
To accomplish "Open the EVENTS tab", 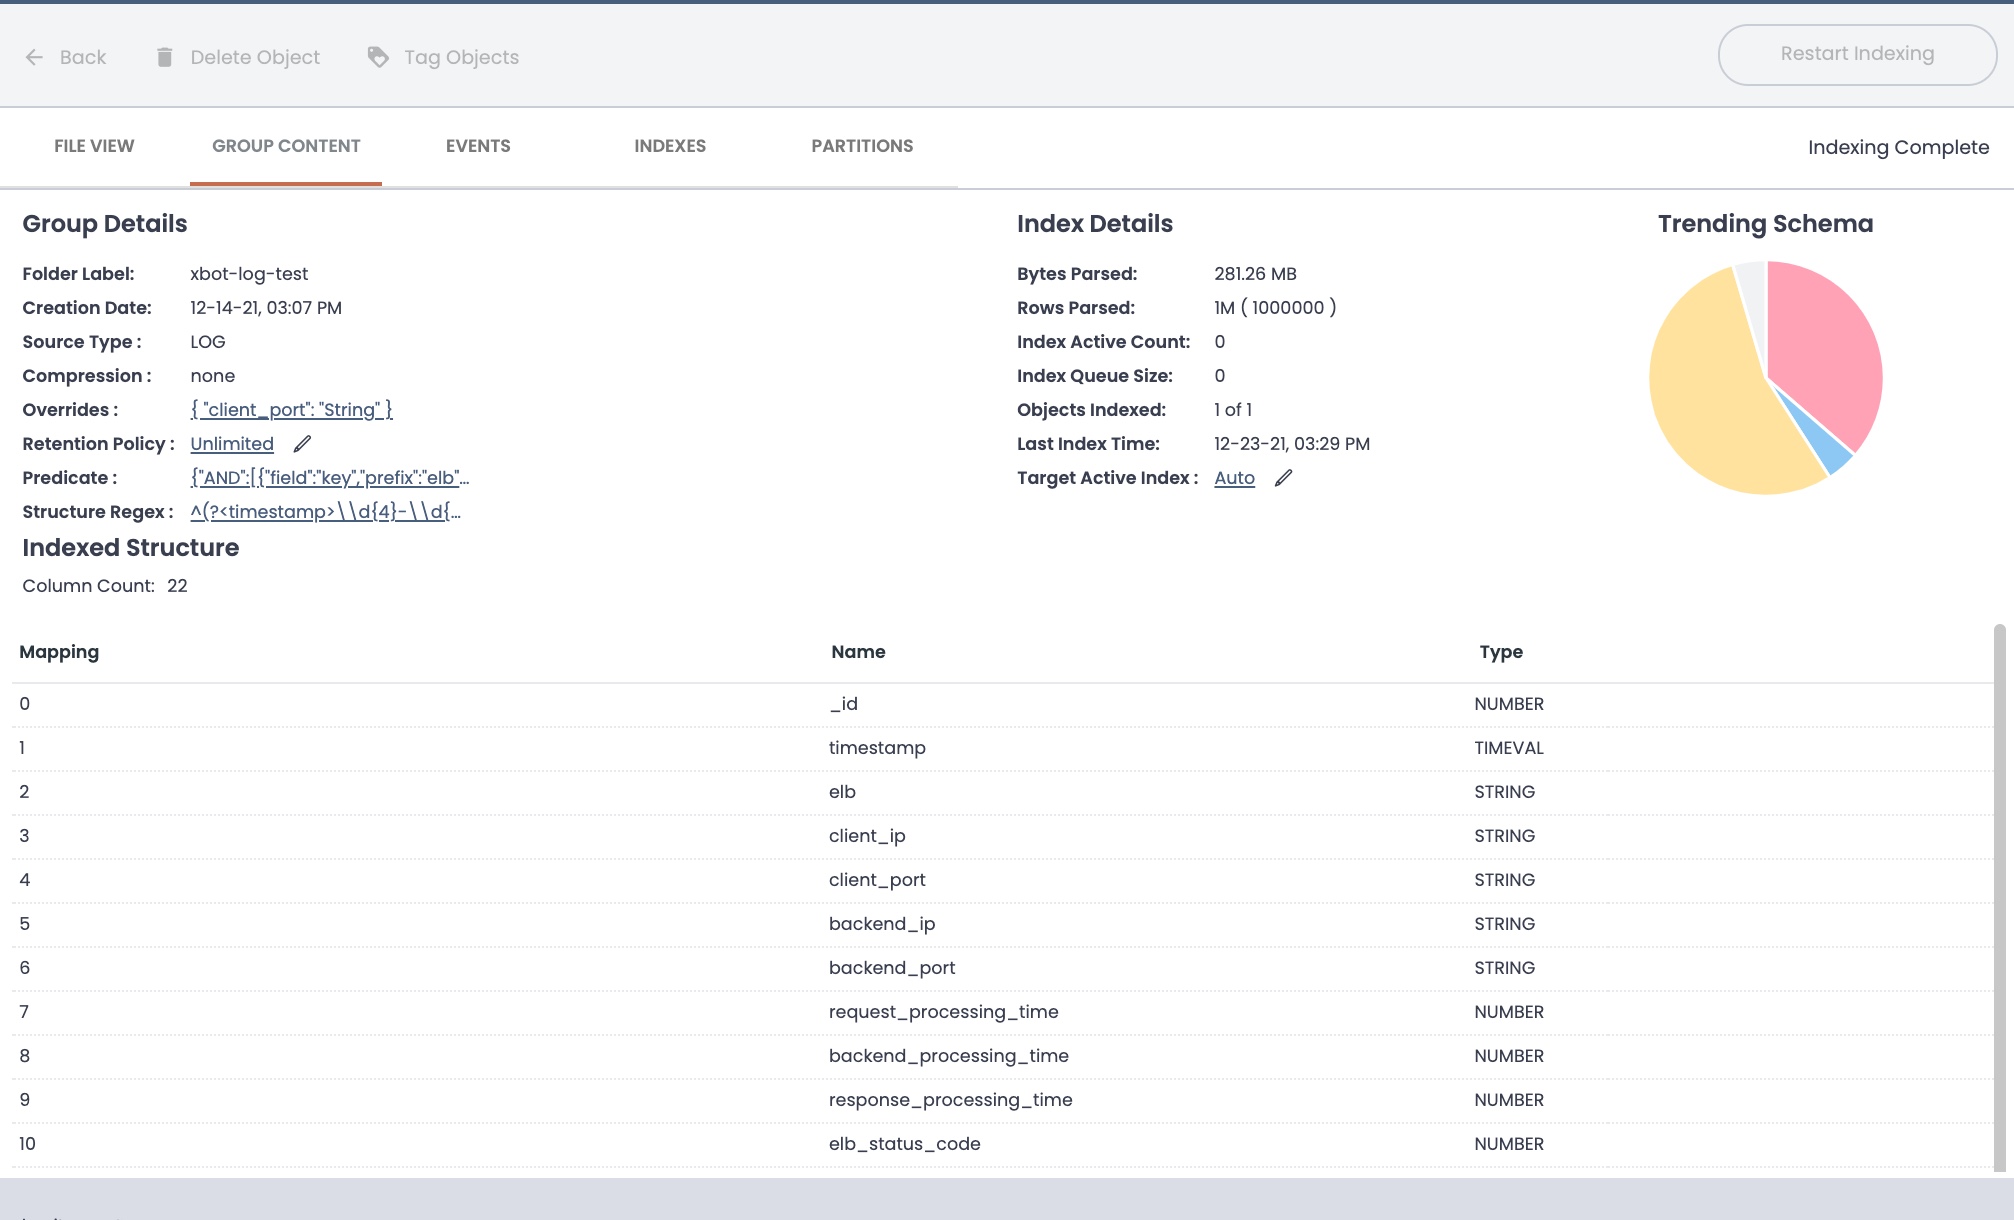I will pos(478,146).
